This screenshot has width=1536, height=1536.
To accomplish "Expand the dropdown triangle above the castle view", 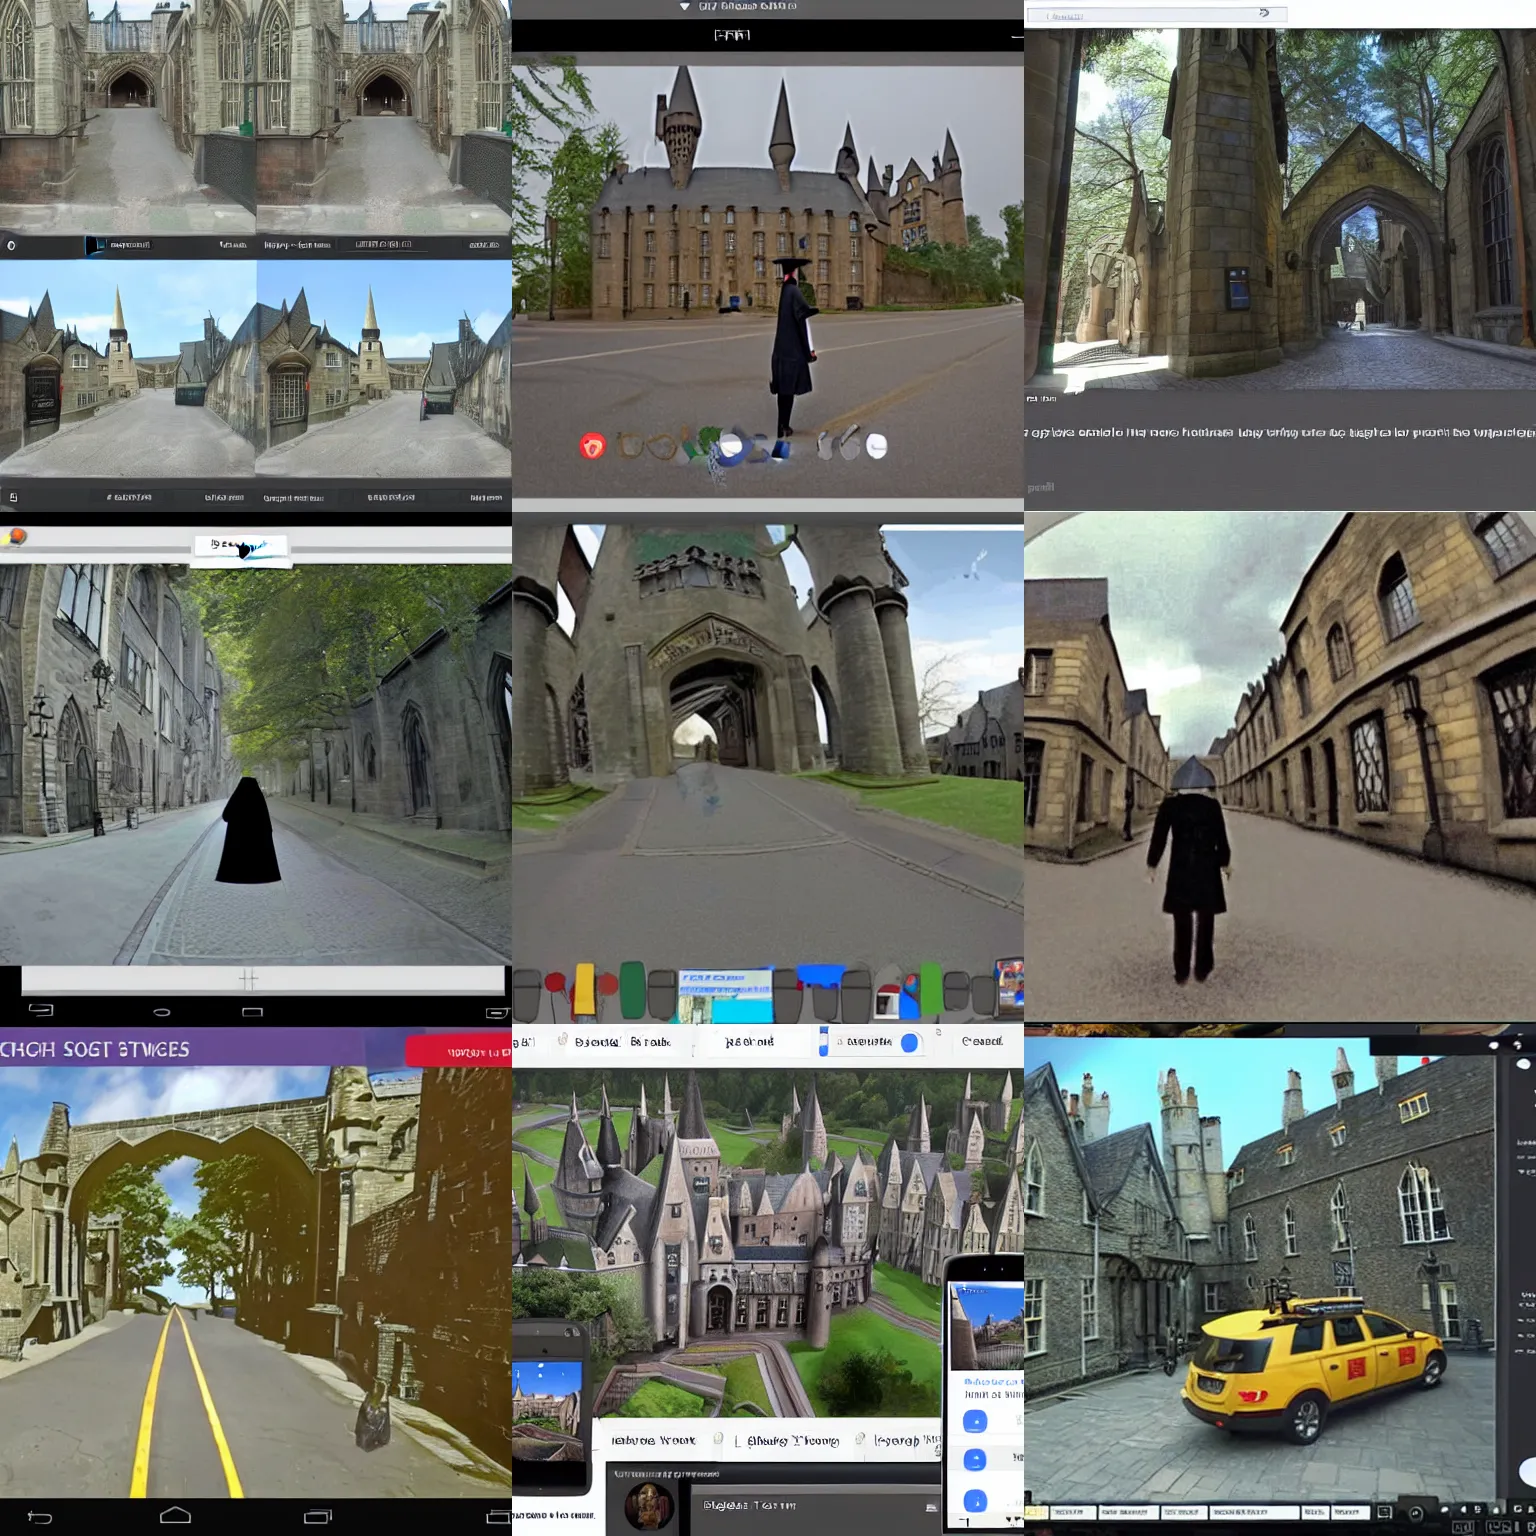I will [685, 7].
